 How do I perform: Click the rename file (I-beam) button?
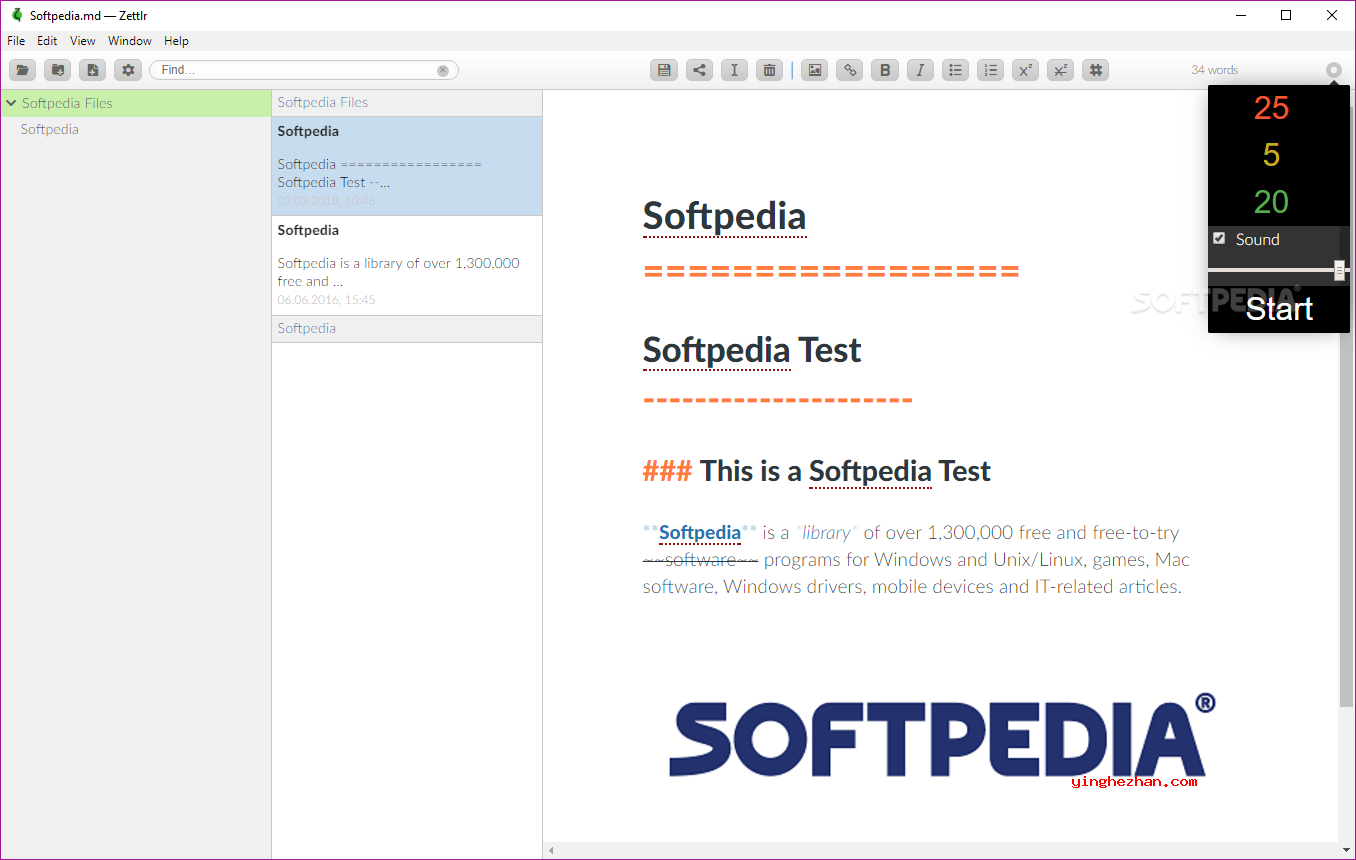click(x=734, y=70)
